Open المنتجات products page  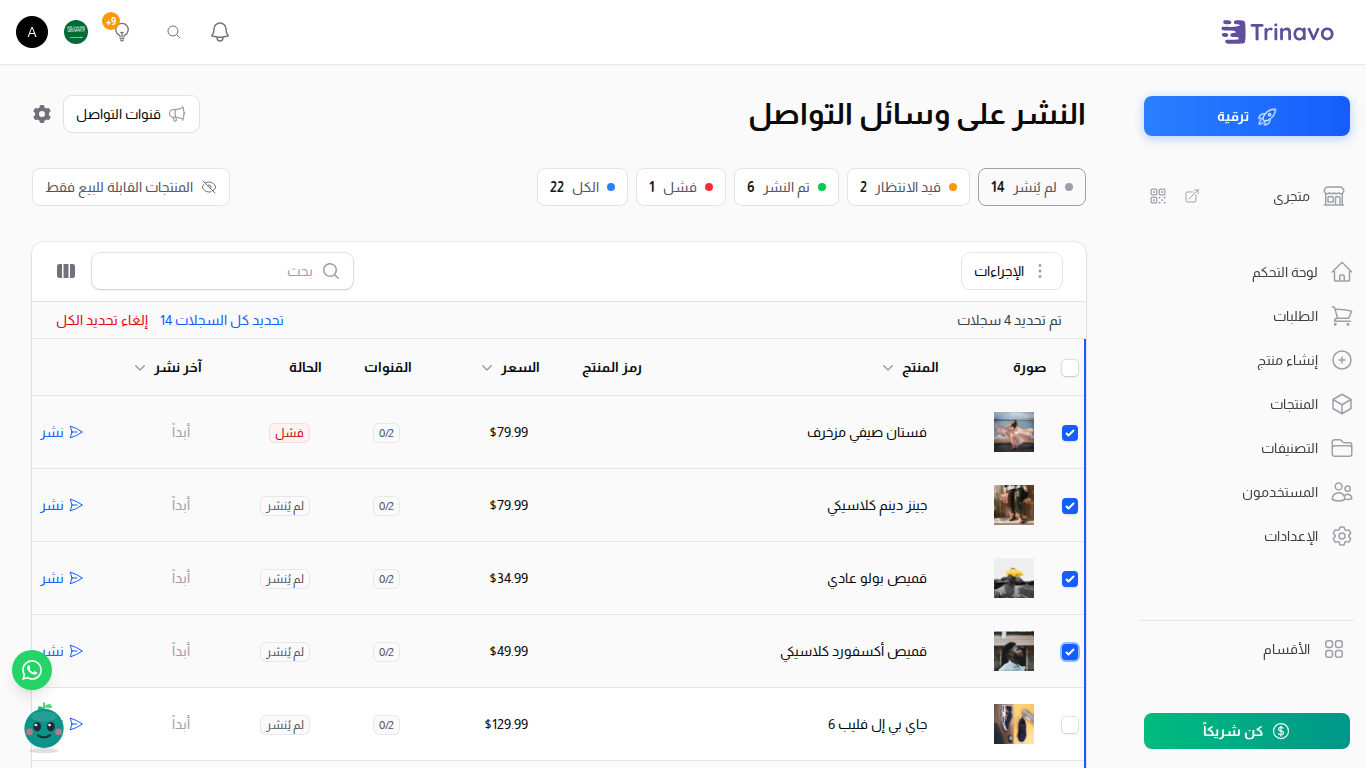coord(1311,404)
